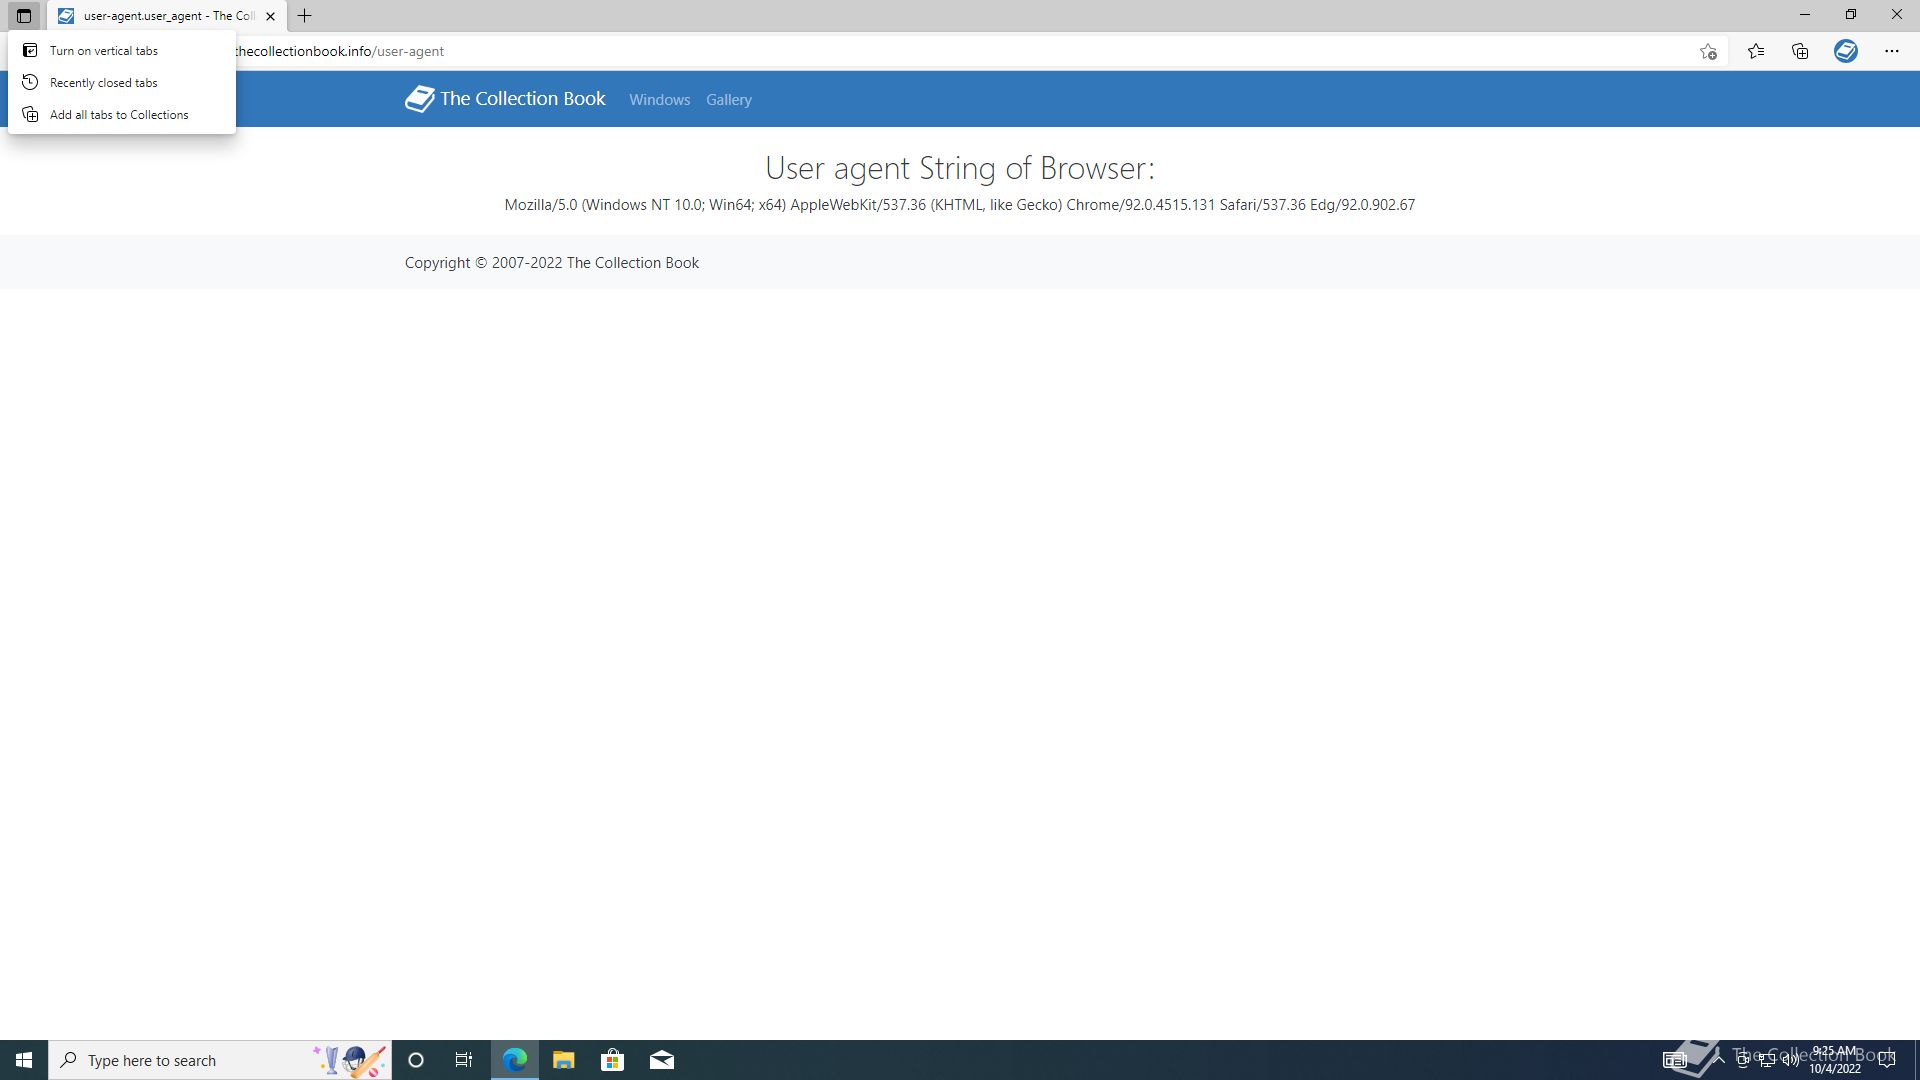The image size is (1920, 1080).
Task: Restore down the browser window
Action: (1851, 15)
